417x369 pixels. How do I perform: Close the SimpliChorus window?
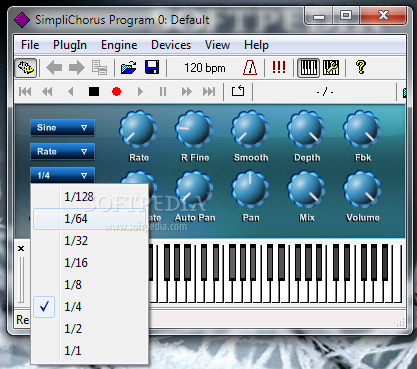point(383,16)
